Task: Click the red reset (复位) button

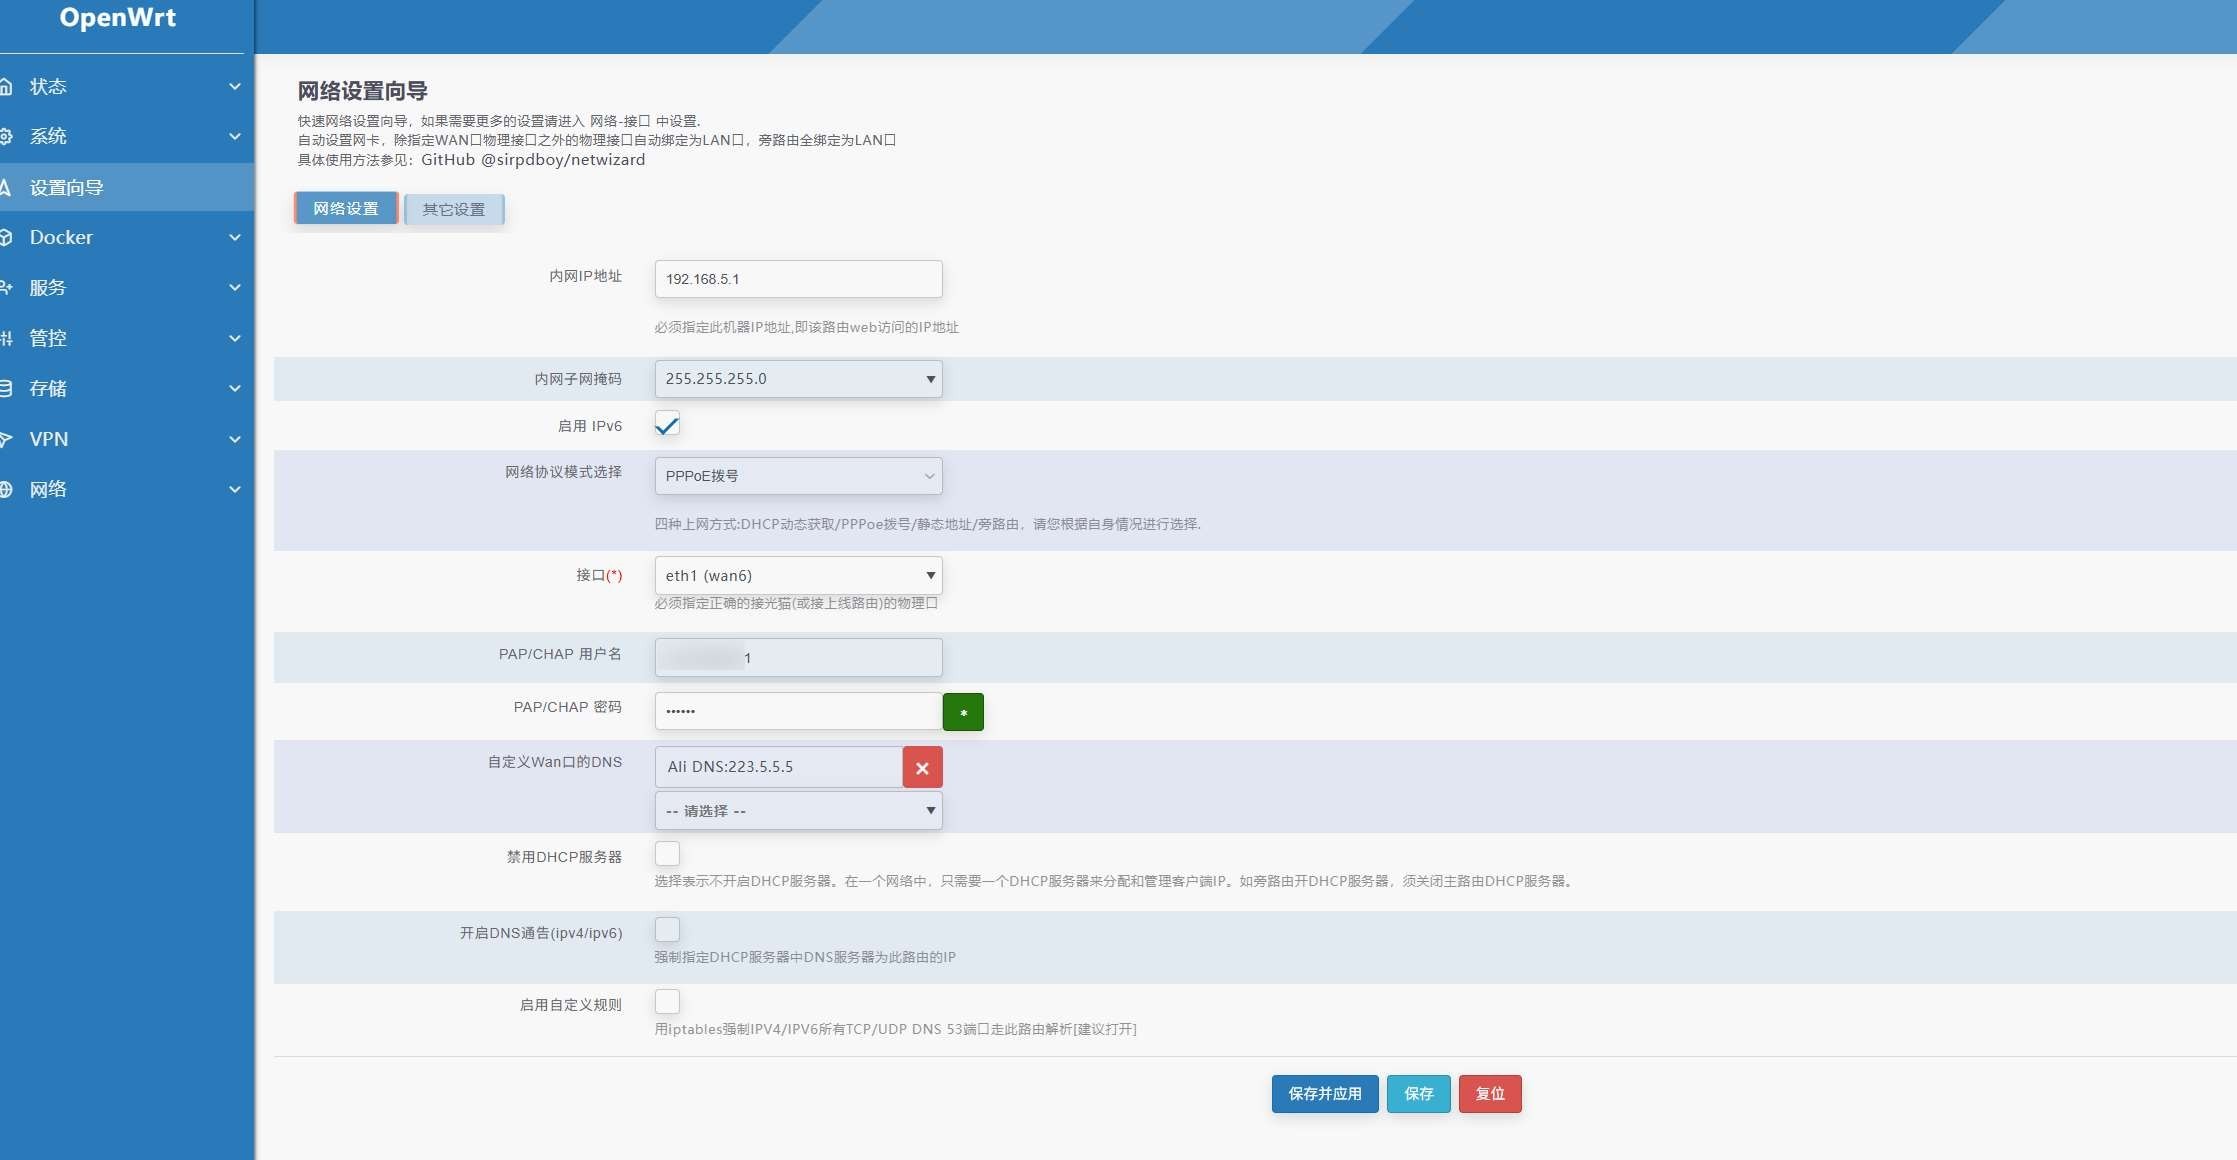Action: [1489, 1094]
